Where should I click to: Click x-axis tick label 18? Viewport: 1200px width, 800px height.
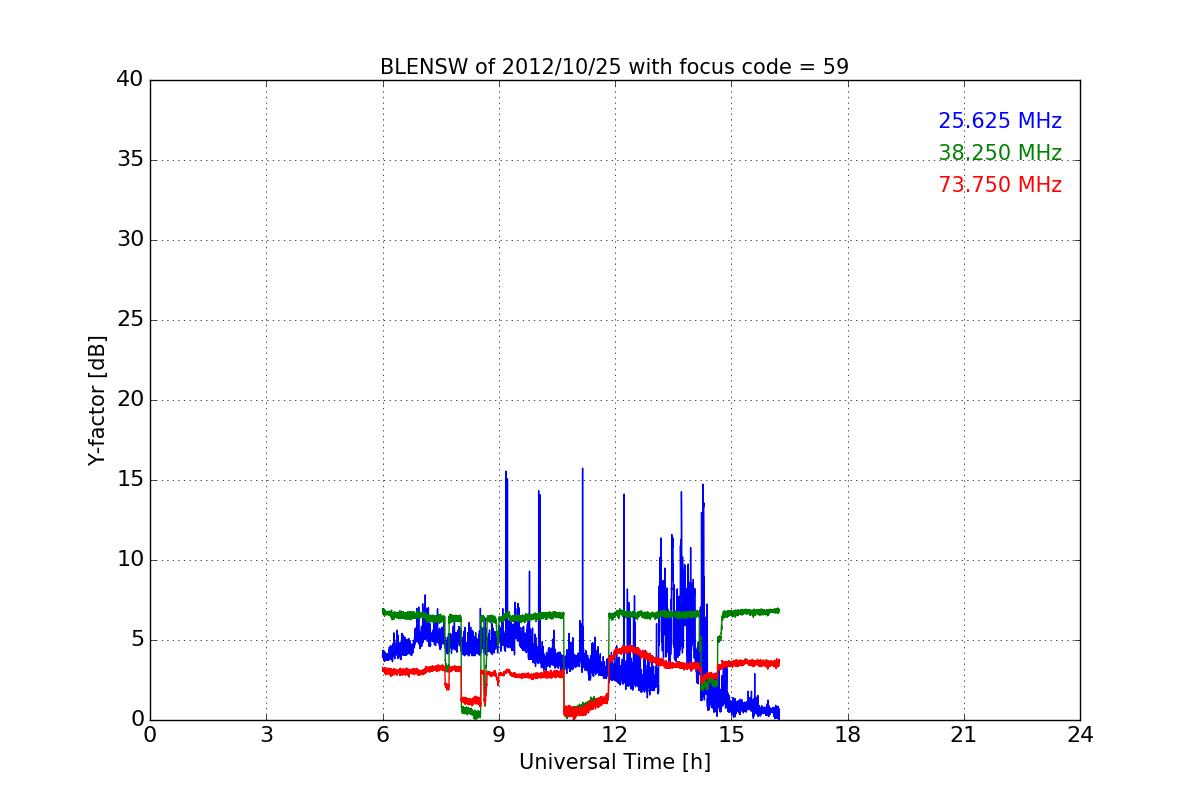[x=848, y=735]
